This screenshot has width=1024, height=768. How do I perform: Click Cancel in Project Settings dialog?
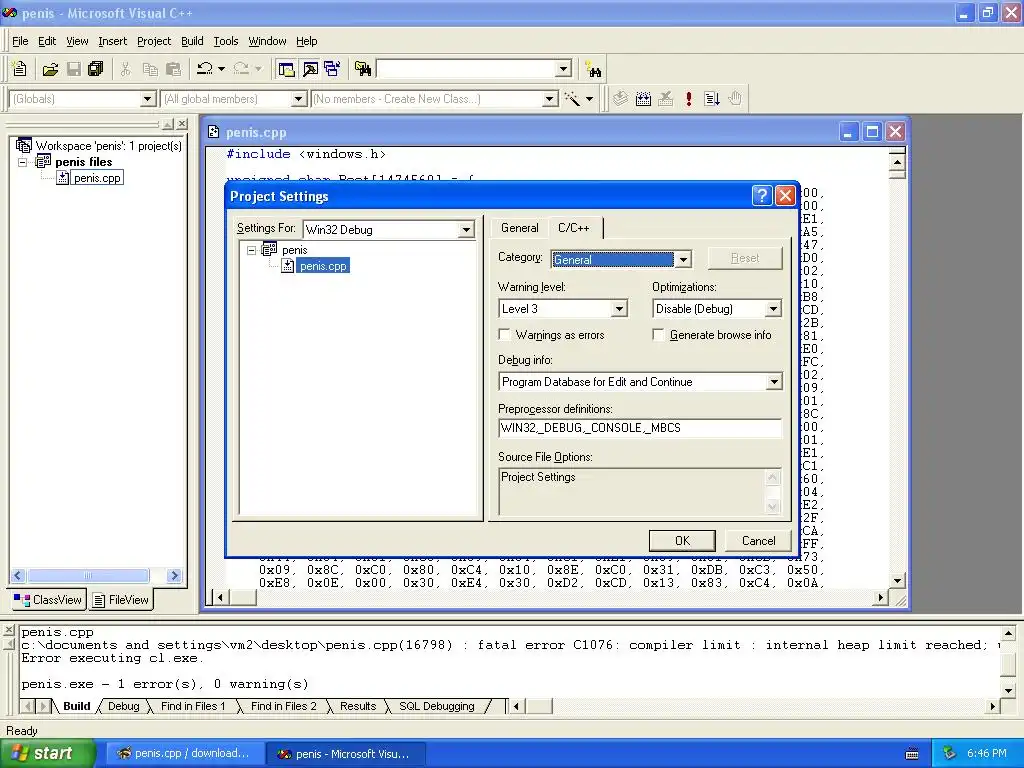click(x=758, y=541)
